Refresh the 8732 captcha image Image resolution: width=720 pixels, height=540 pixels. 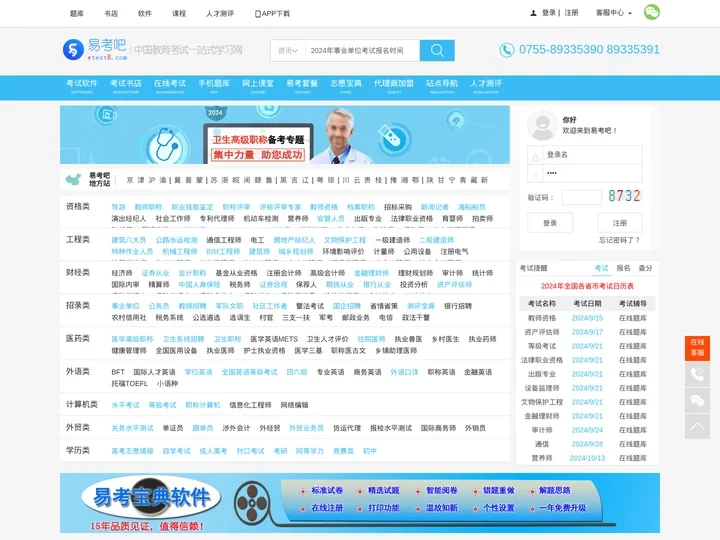click(x=624, y=196)
